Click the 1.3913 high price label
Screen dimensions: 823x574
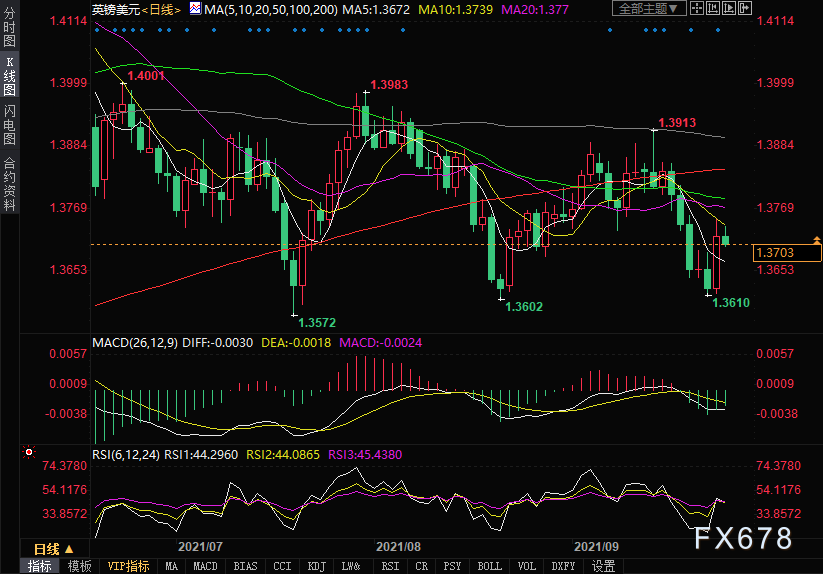pyautogui.click(x=677, y=123)
